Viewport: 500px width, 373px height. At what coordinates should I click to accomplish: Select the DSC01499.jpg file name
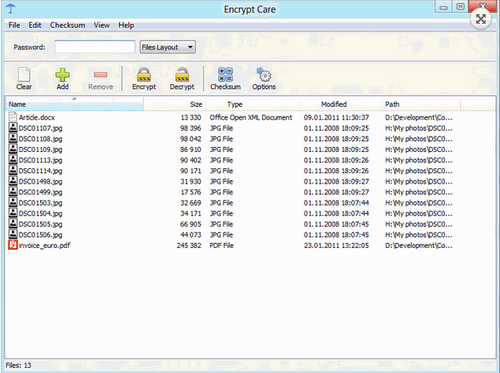coord(41,192)
